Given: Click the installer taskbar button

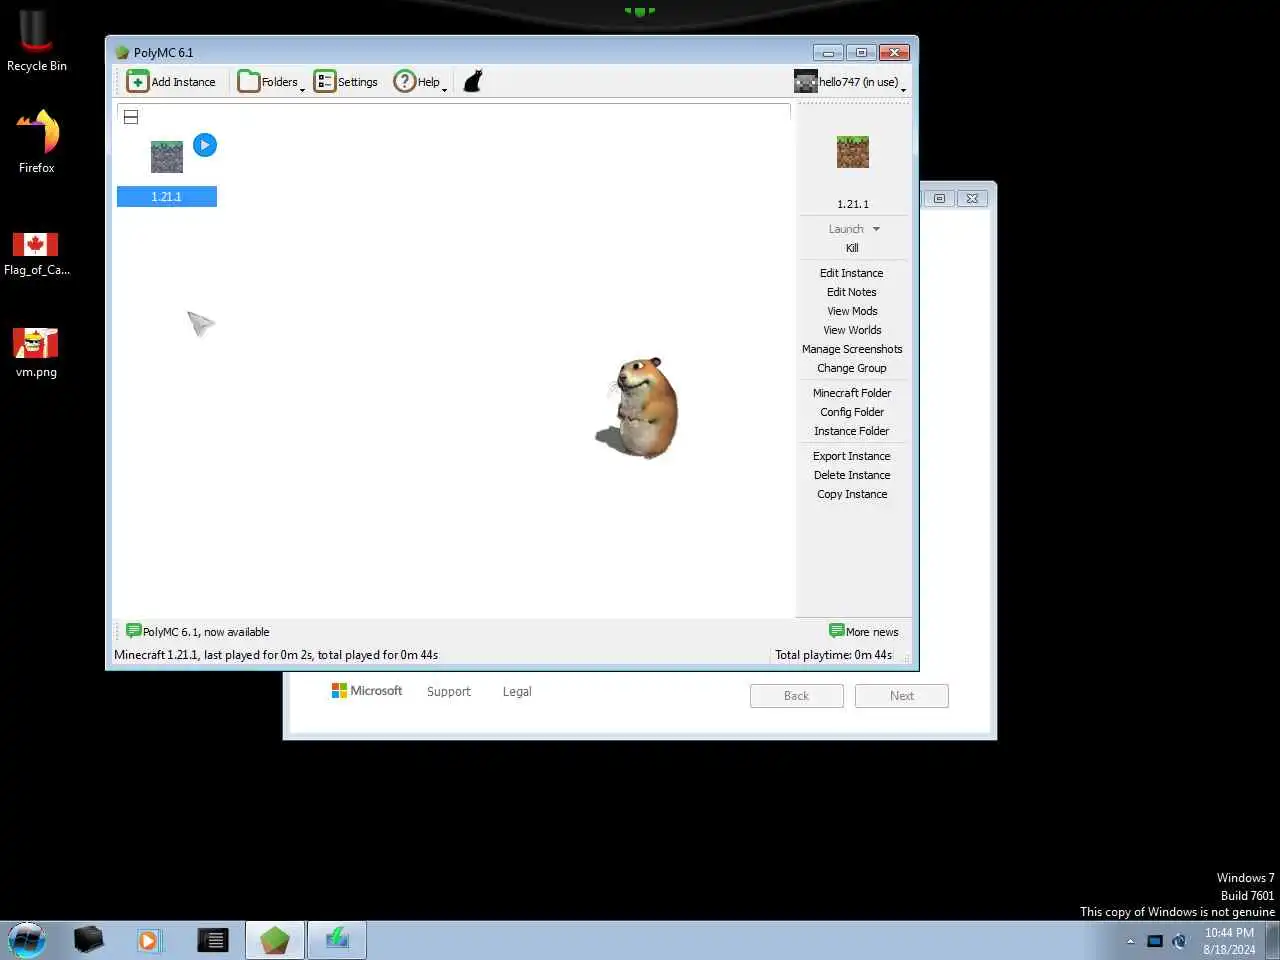Looking at the screenshot, I should 337,940.
